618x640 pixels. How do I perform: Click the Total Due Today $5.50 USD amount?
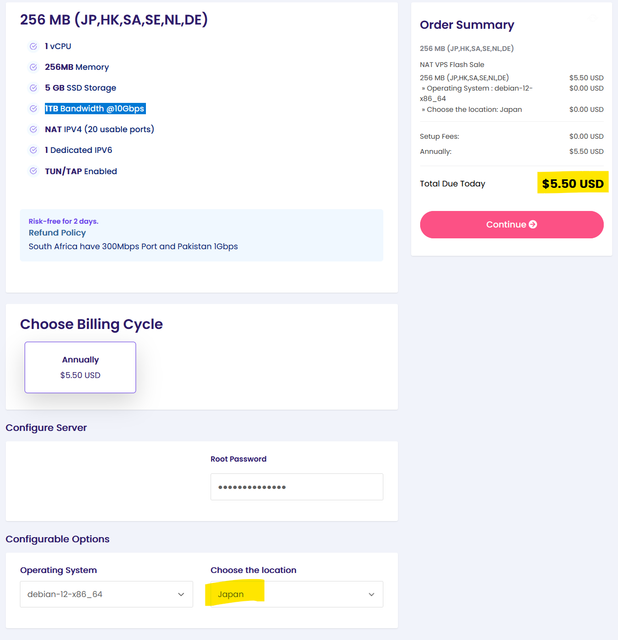[x=573, y=184]
